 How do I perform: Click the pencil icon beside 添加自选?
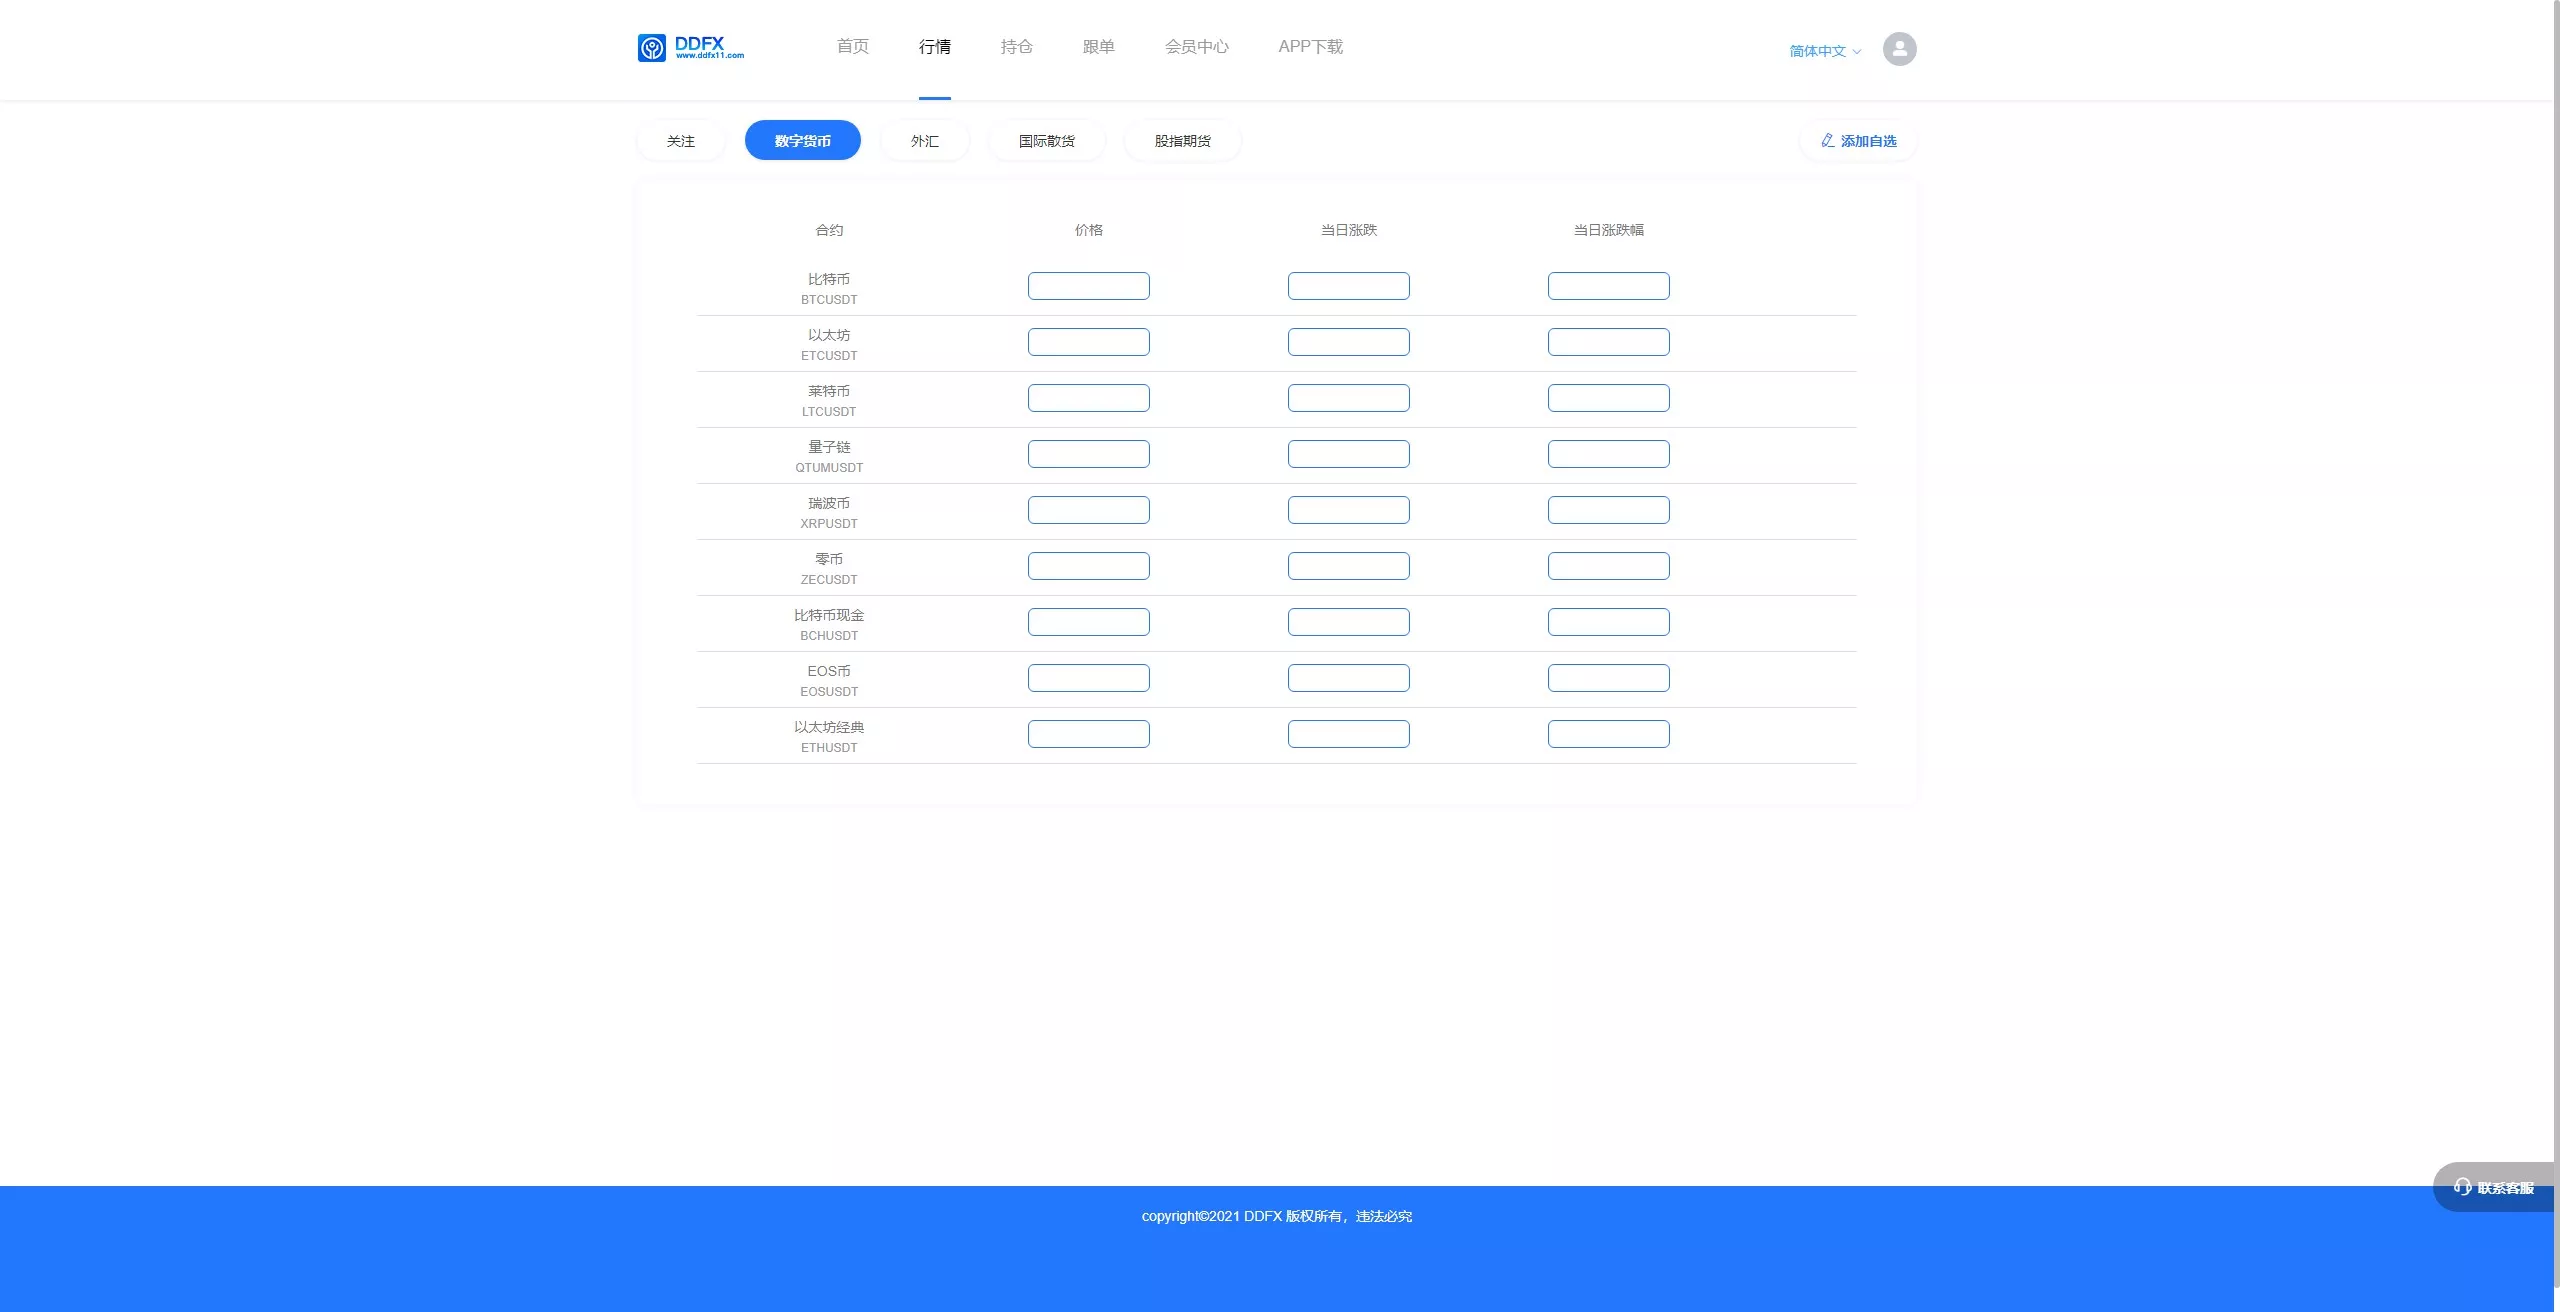click(1827, 141)
